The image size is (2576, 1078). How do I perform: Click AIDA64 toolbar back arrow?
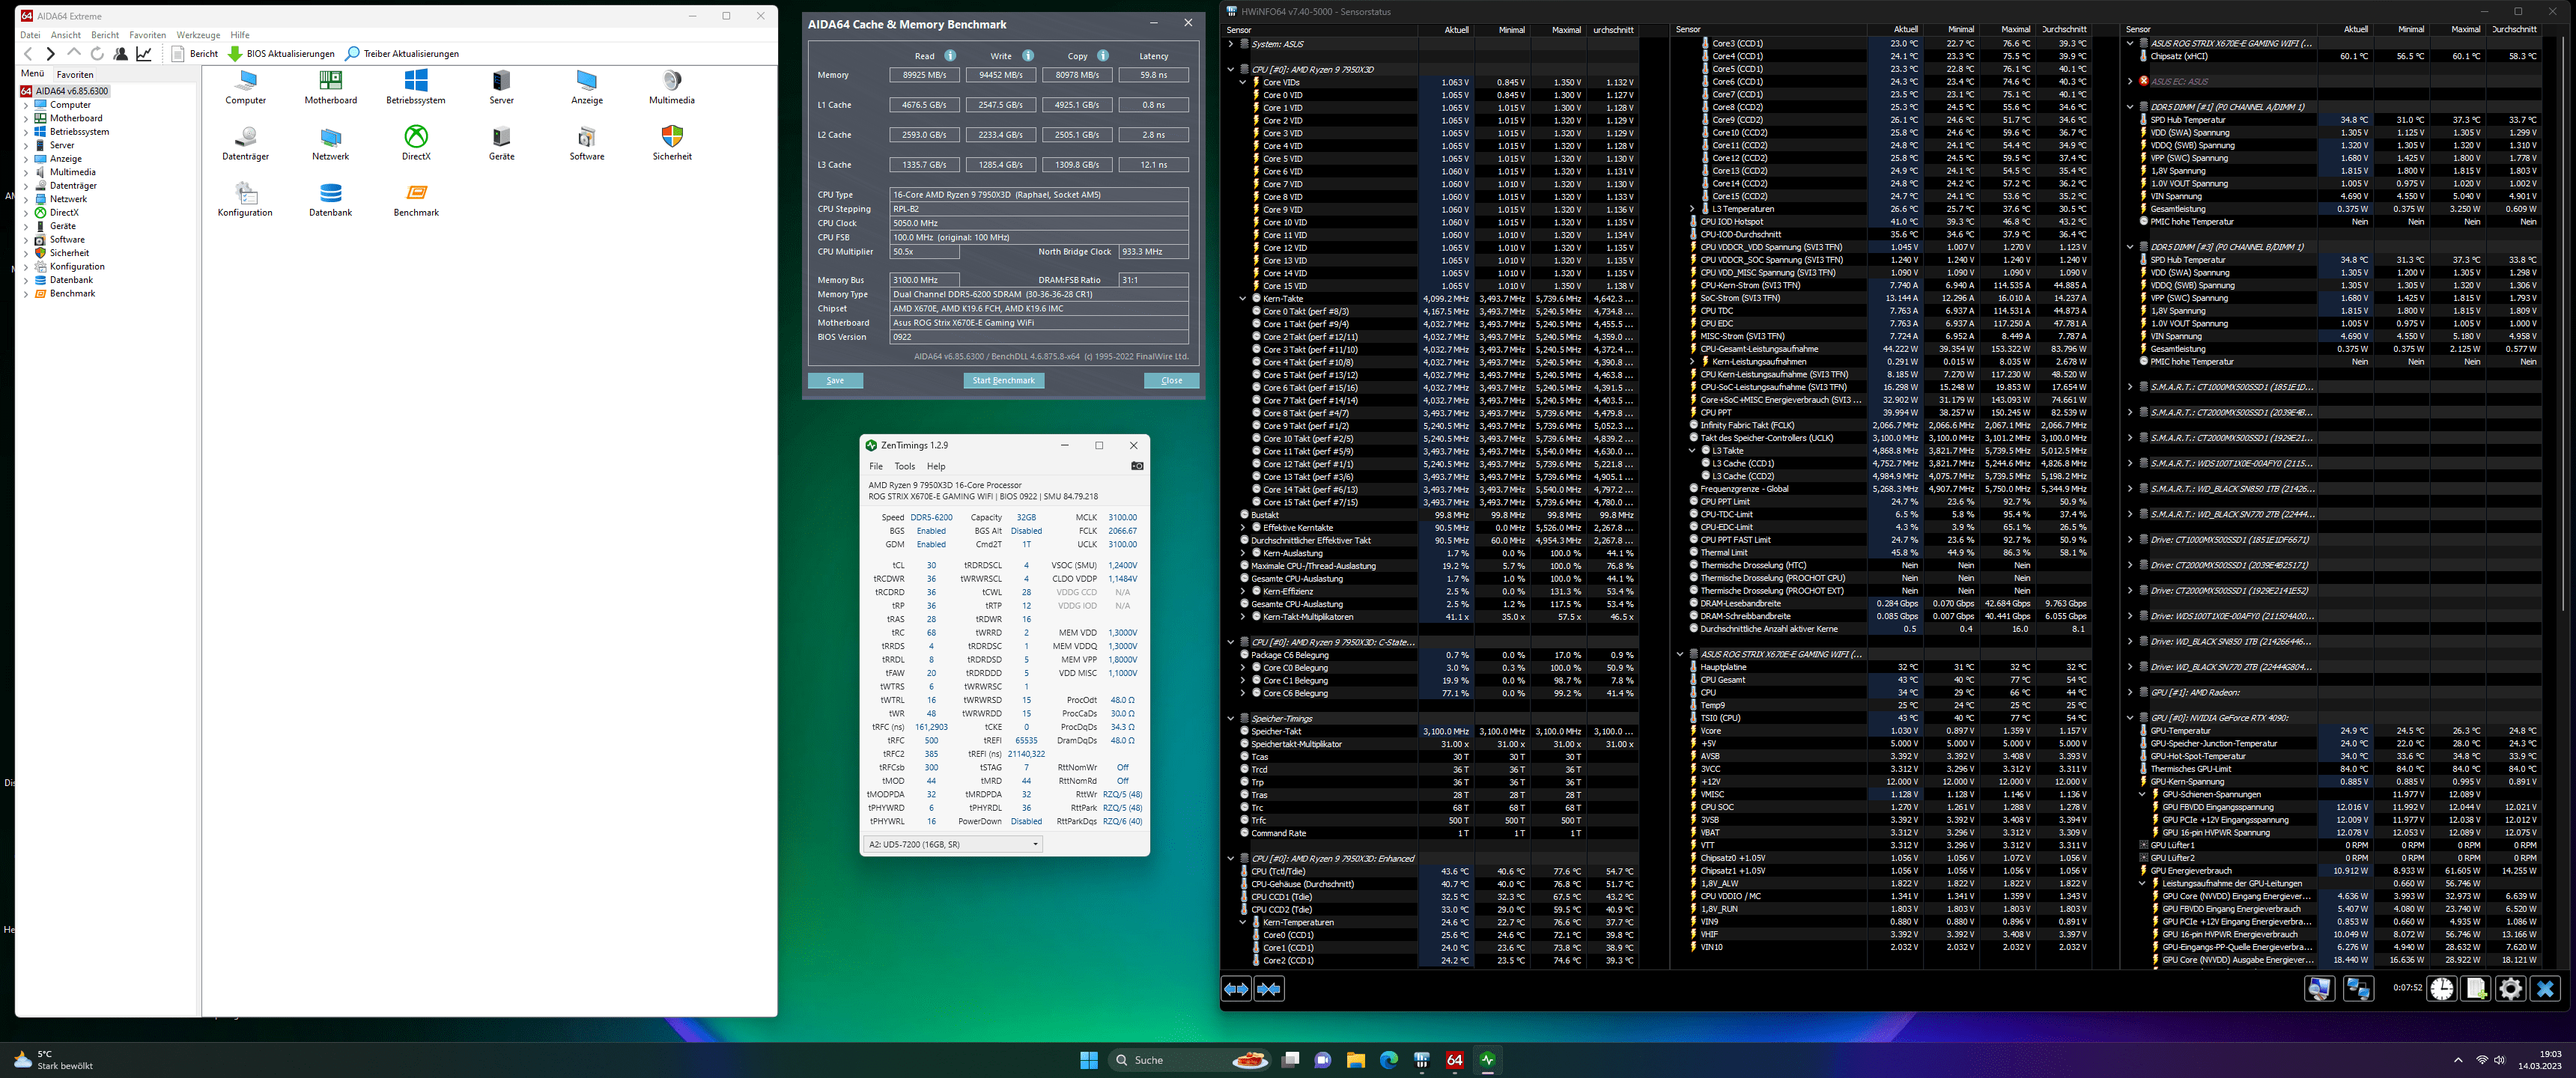(28, 54)
